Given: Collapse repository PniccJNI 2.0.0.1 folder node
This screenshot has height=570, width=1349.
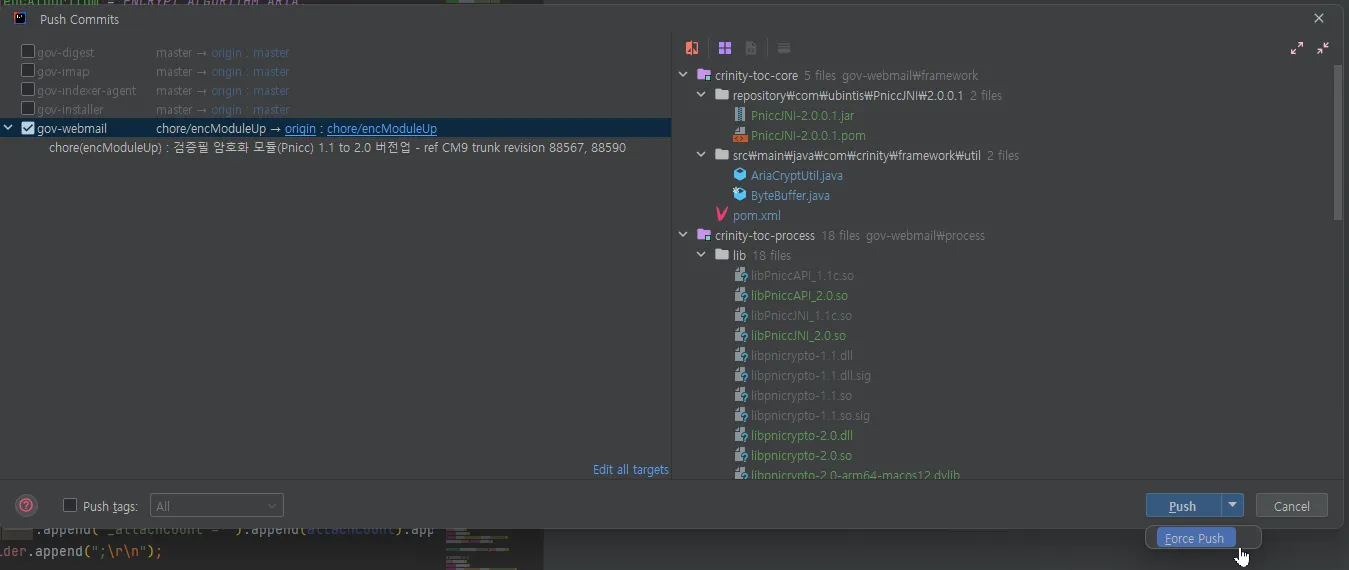Looking at the screenshot, I should tap(702, 95).
